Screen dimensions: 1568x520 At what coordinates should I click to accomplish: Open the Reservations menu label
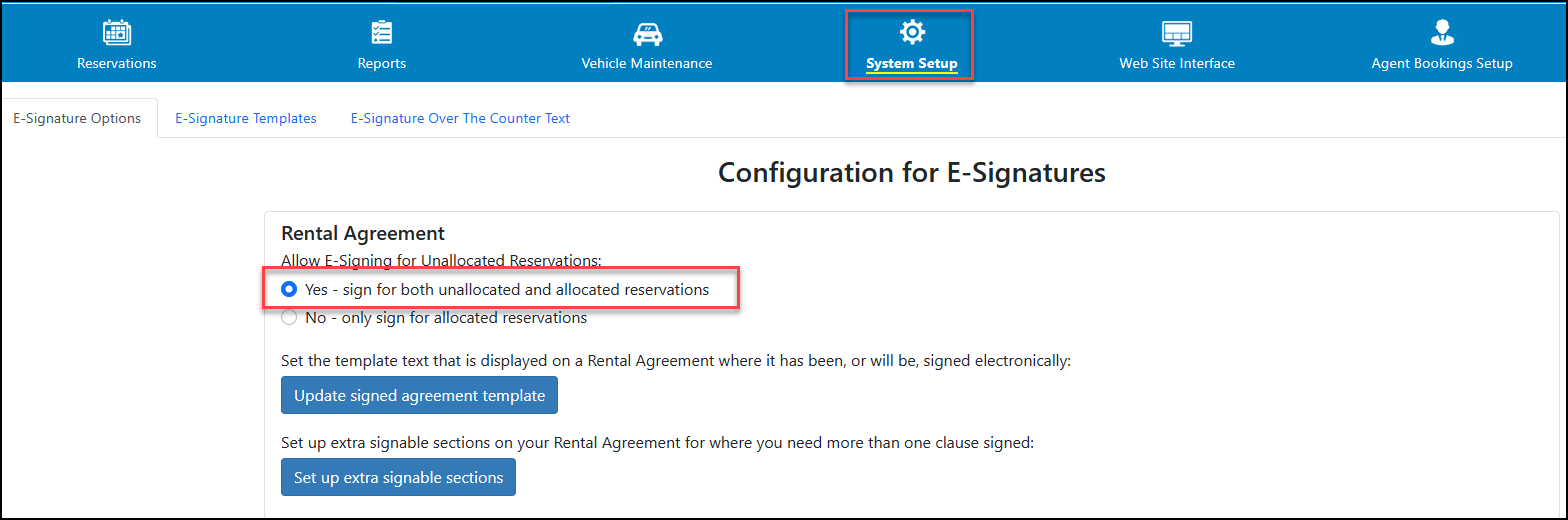point(117,63)
